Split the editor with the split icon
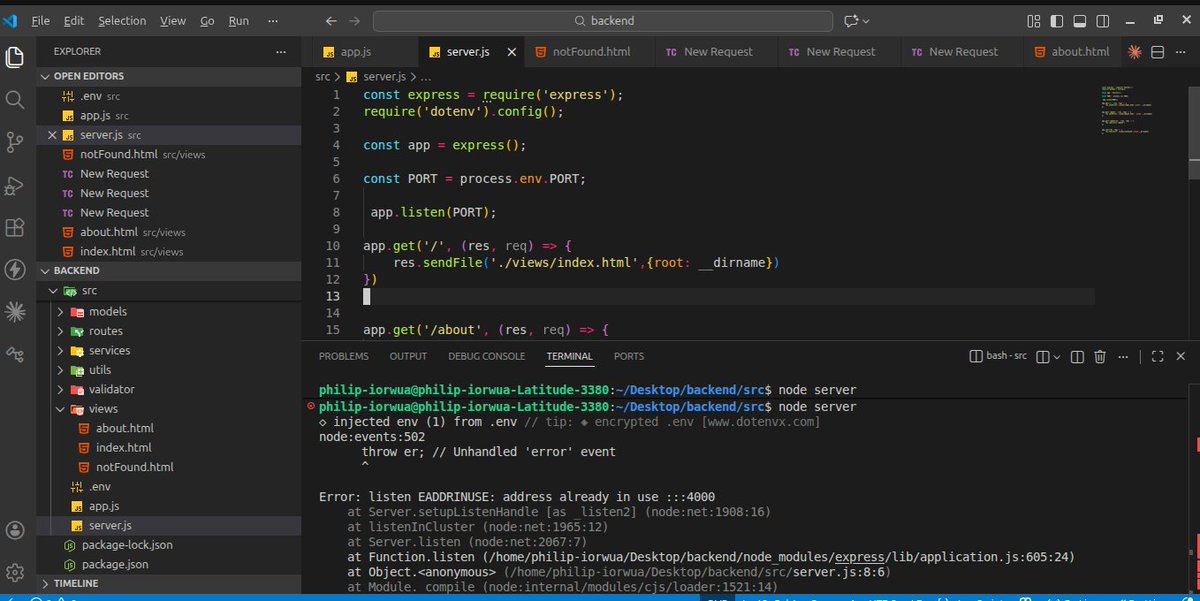The height and width of the screenshot is (601, 1200). (x=1158, y=52)
